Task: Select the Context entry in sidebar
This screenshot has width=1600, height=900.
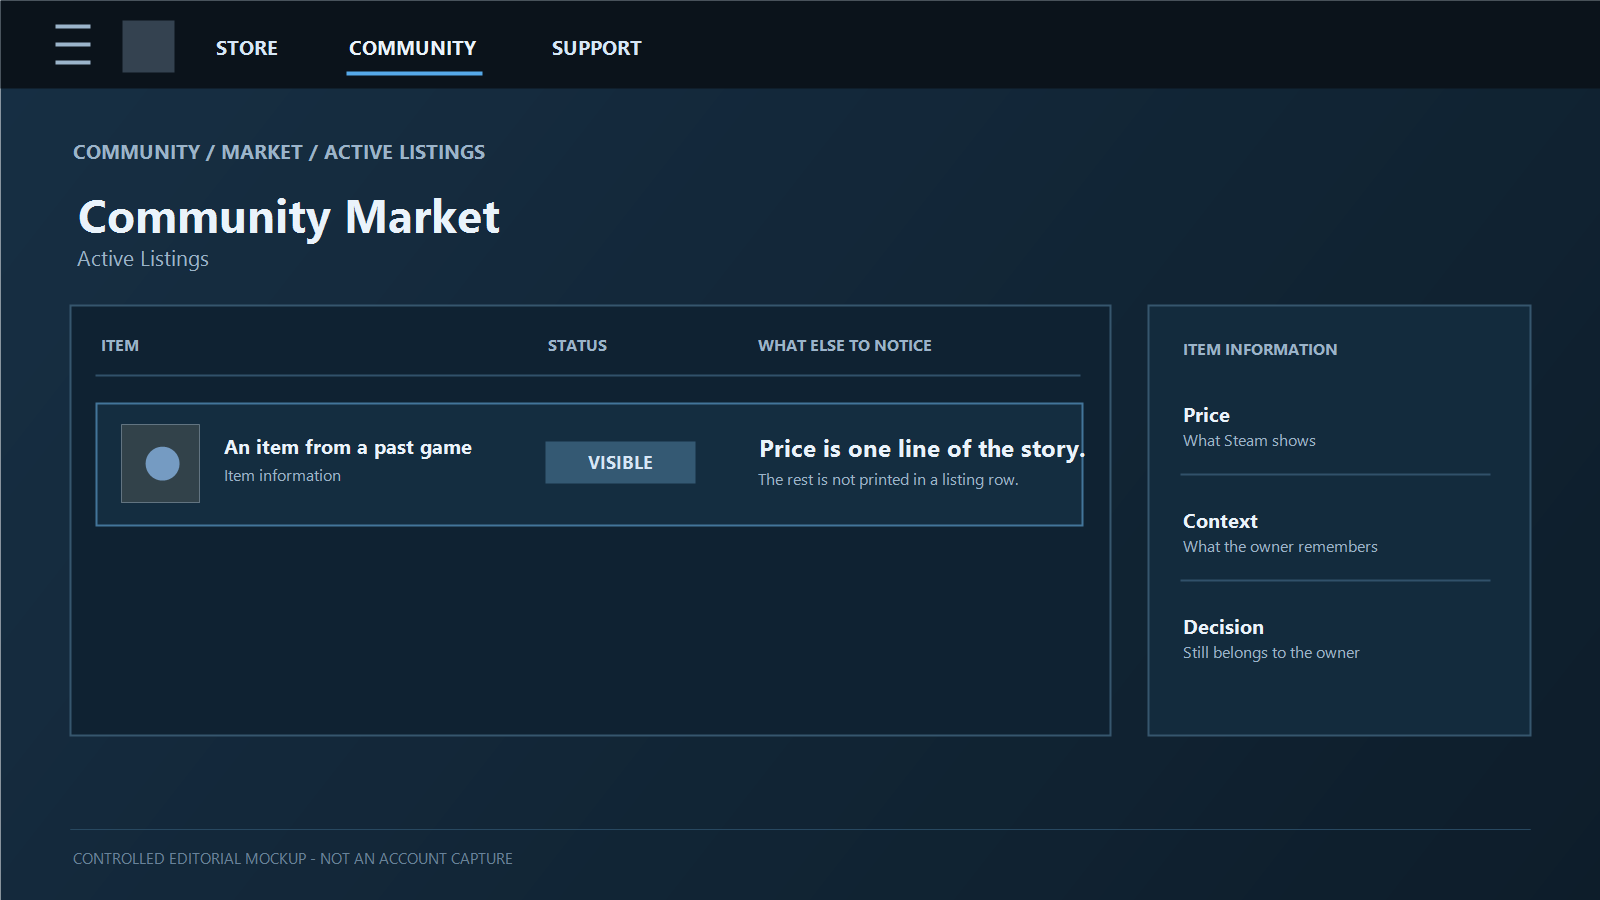Action: pyautogui.click(x=1220, y=521)
